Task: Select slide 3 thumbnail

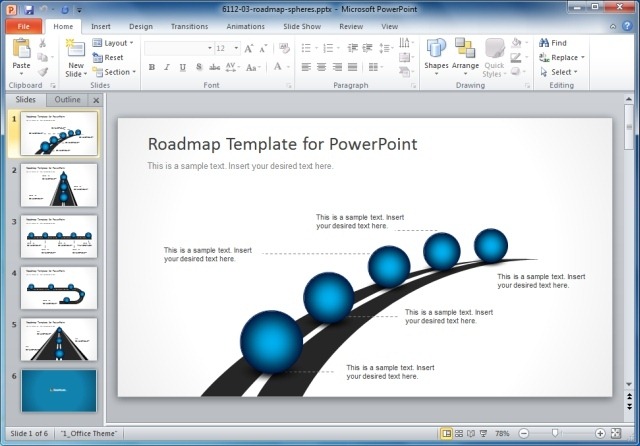Action: 59,237
